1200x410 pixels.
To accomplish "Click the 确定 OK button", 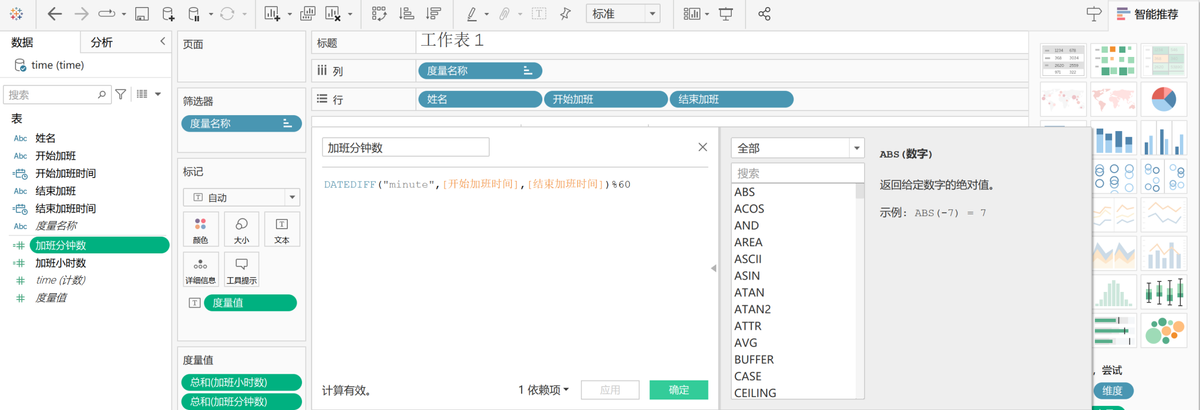I will [679, 390].
